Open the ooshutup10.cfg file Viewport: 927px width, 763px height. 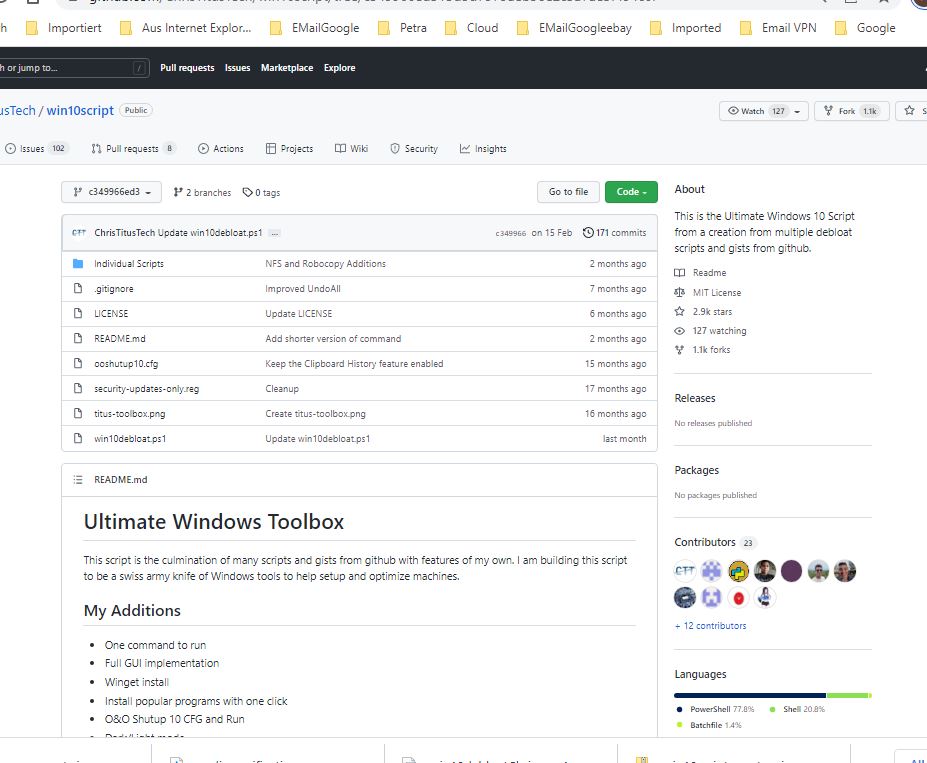click(126, 364)
